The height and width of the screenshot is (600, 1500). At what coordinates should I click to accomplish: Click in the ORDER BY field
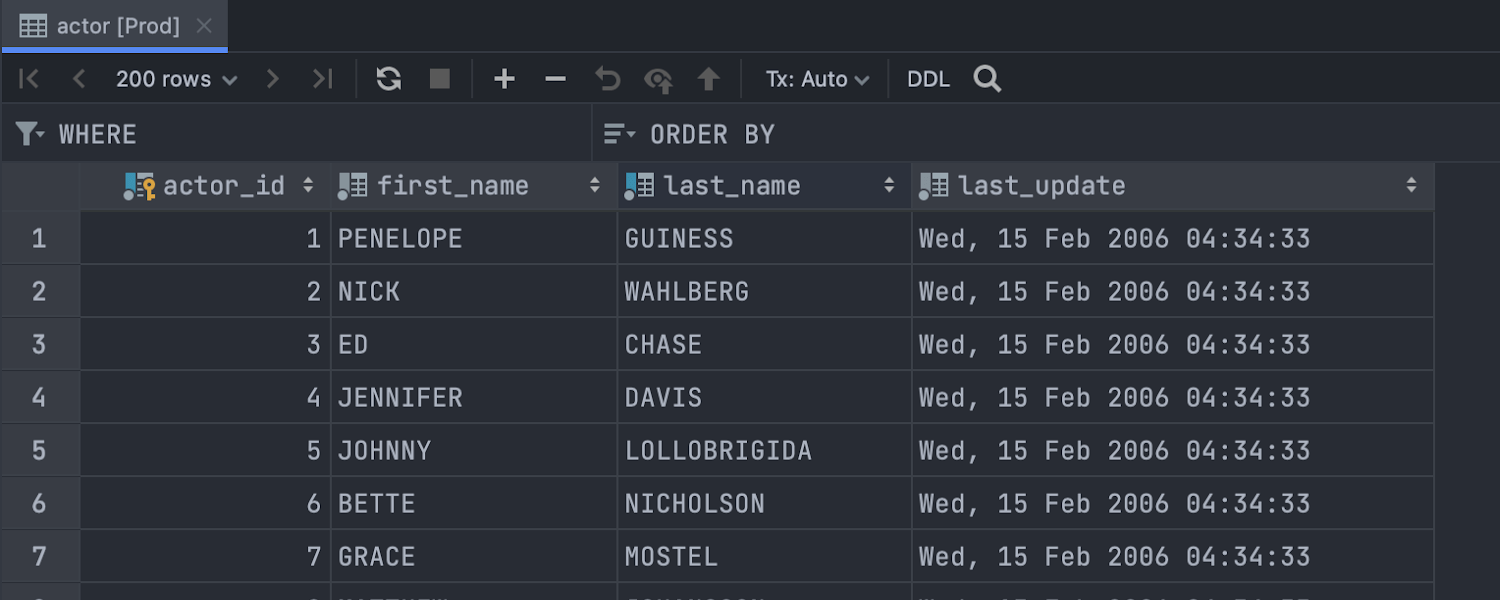(x=900, y=134)
